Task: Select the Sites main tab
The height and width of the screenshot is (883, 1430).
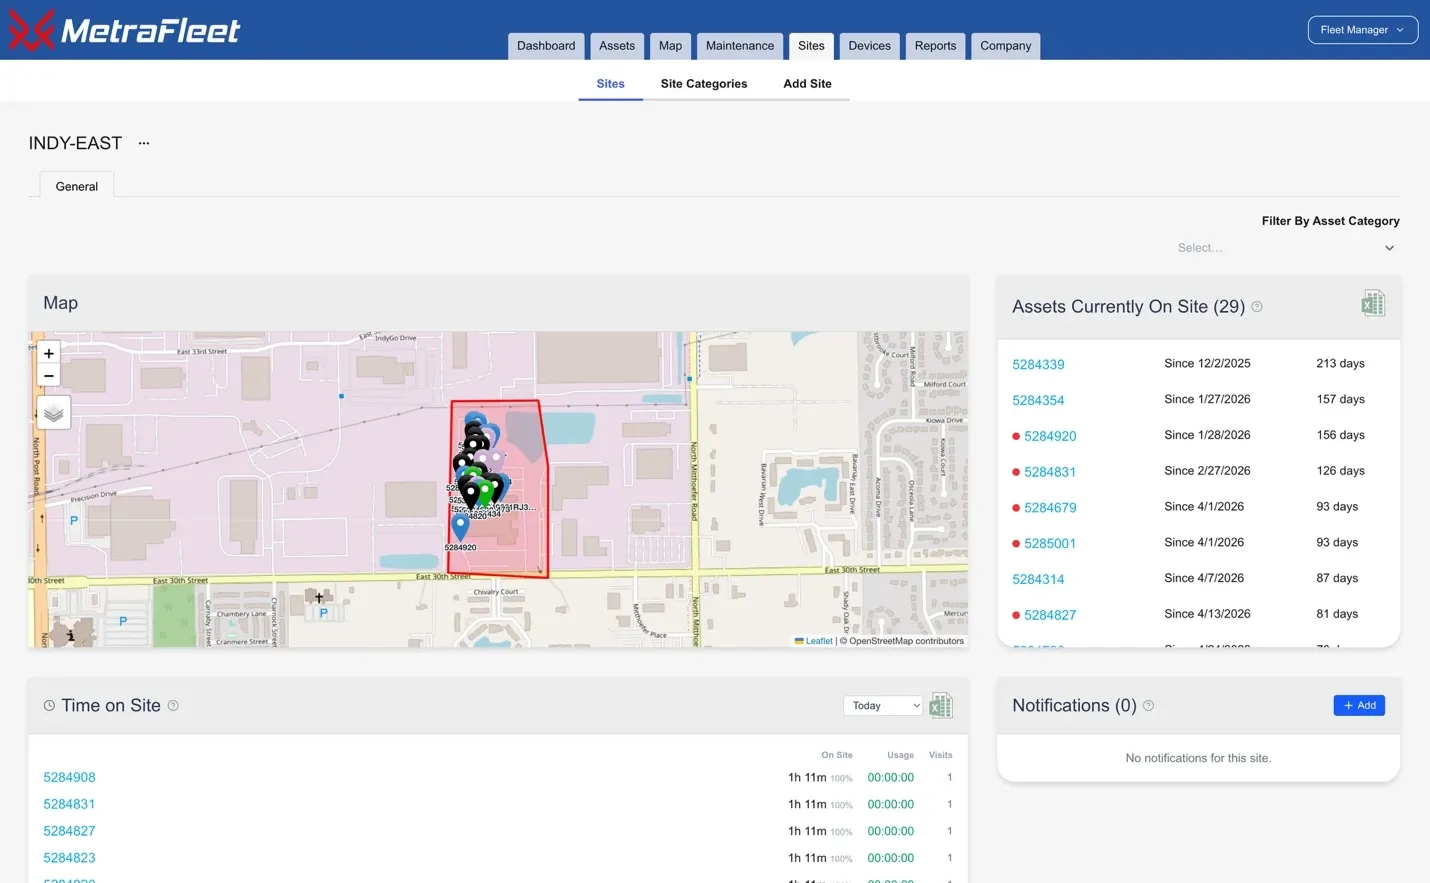Action: click(x=811, y=46)
